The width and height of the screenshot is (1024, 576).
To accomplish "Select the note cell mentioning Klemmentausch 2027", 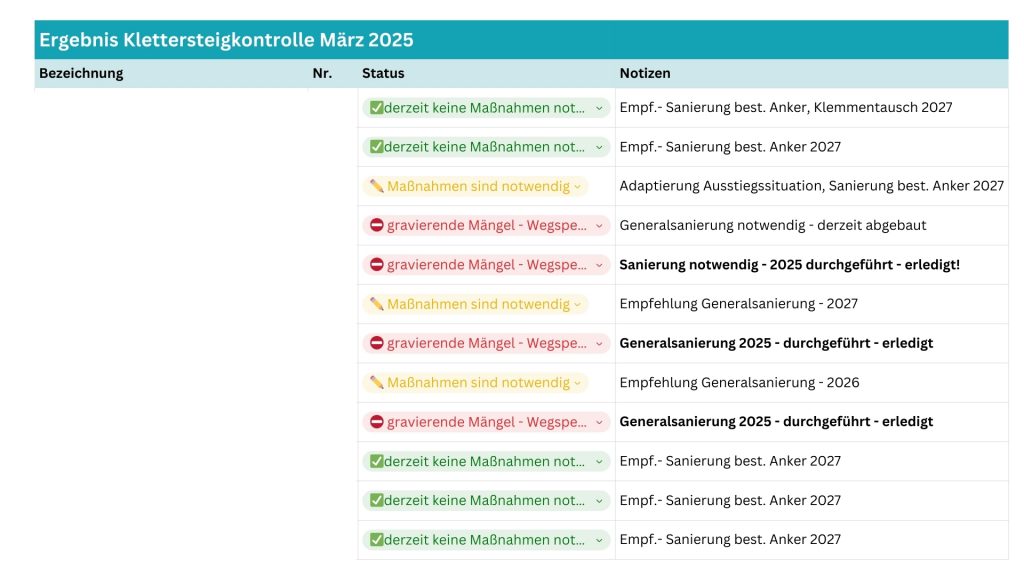I will (785, 108).
